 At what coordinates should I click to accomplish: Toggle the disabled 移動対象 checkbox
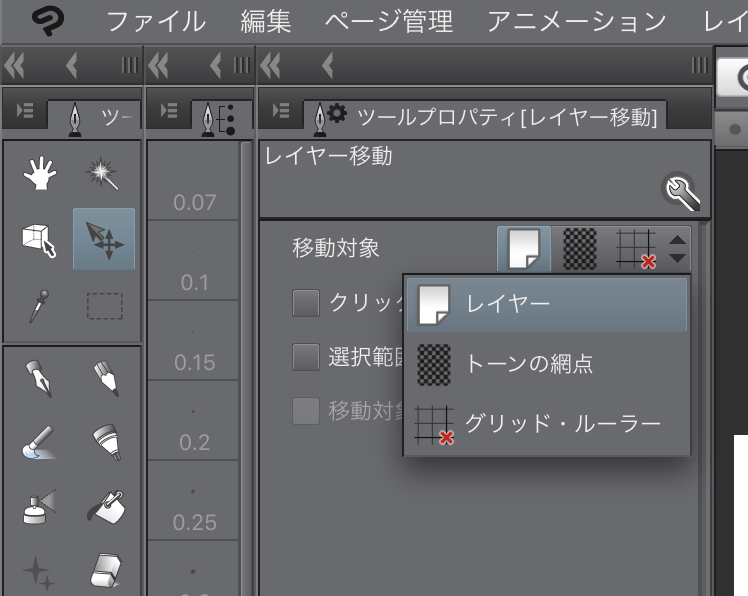[x=306, y=410]
